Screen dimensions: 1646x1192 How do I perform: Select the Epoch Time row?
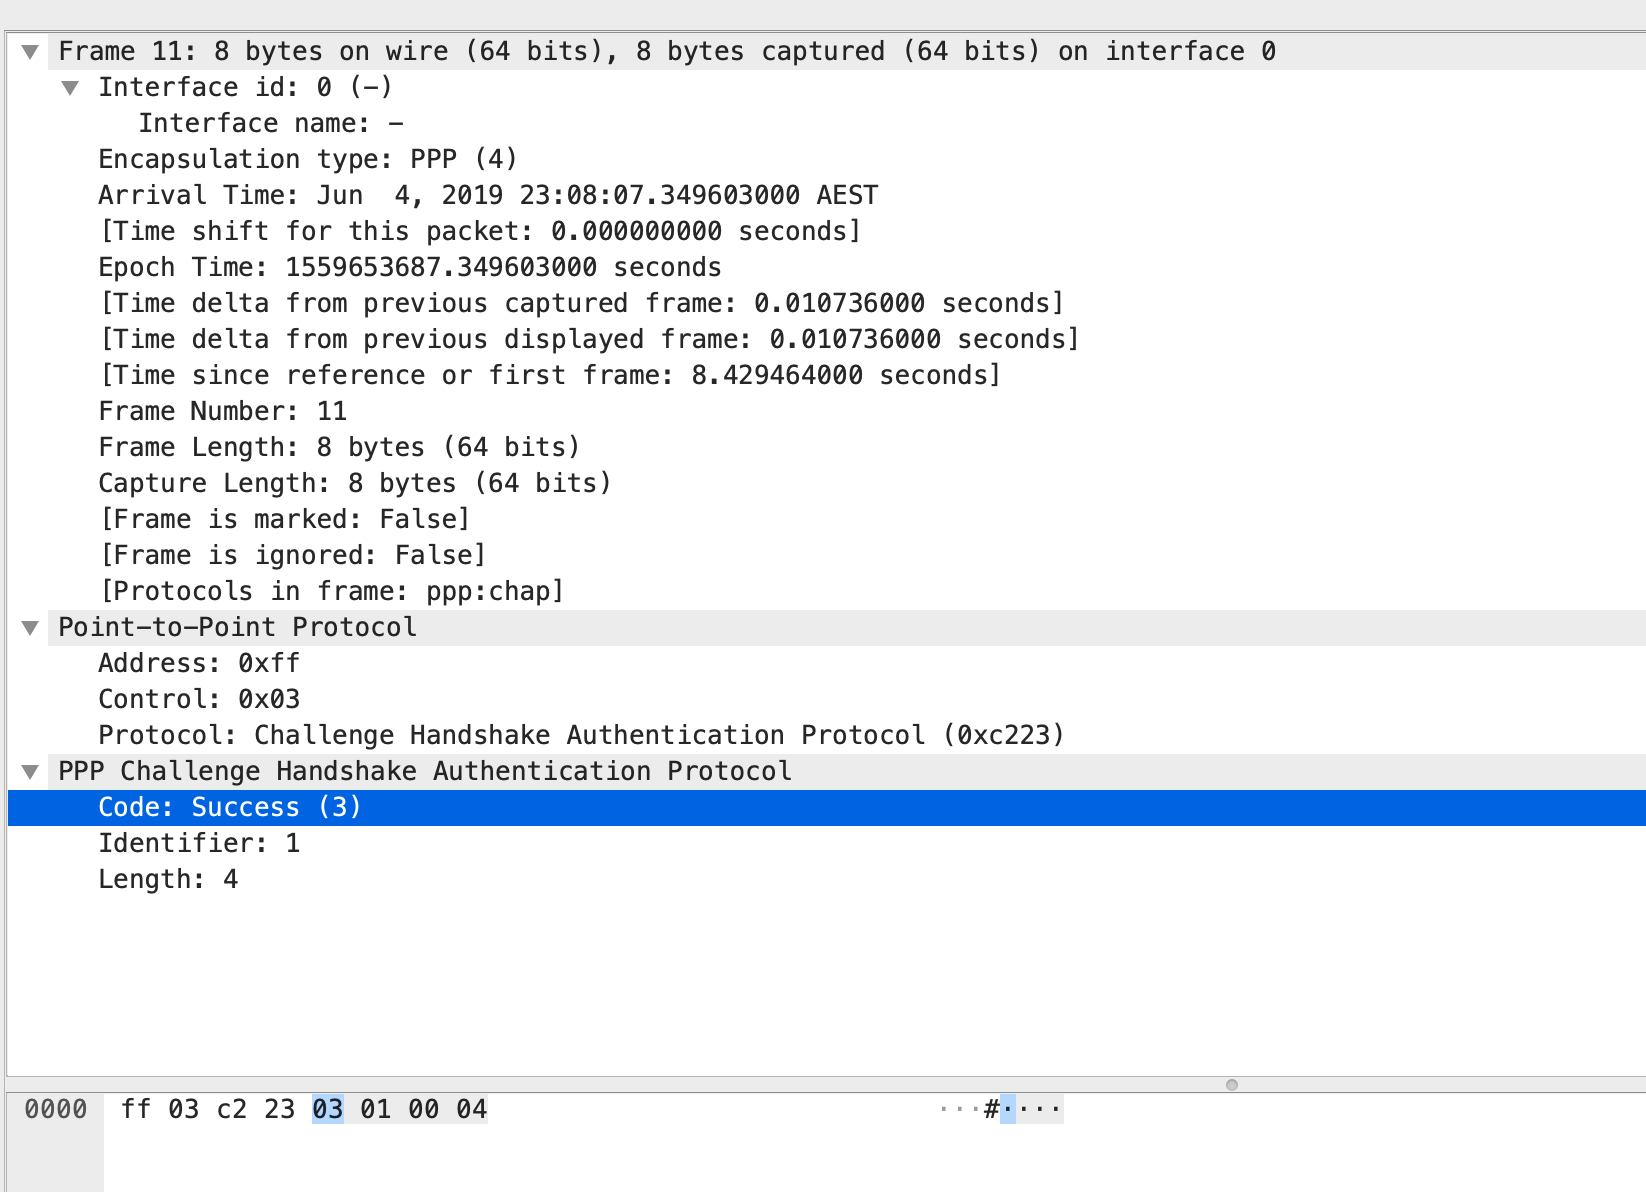409,268
